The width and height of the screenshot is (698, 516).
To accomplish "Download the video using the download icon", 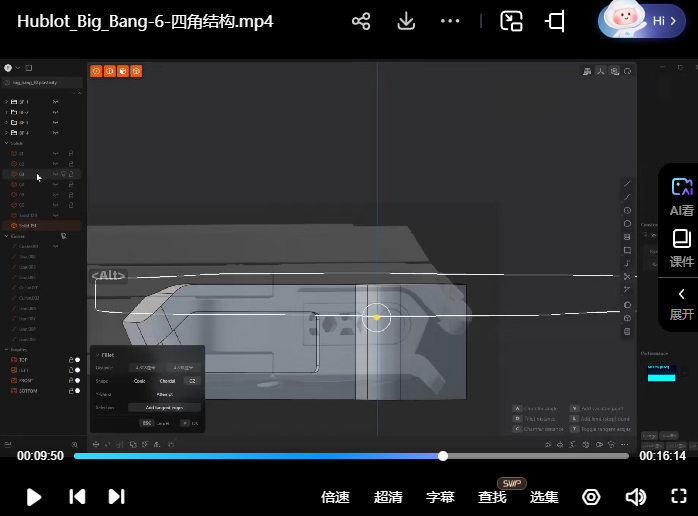I will click(x=406, y=21).
